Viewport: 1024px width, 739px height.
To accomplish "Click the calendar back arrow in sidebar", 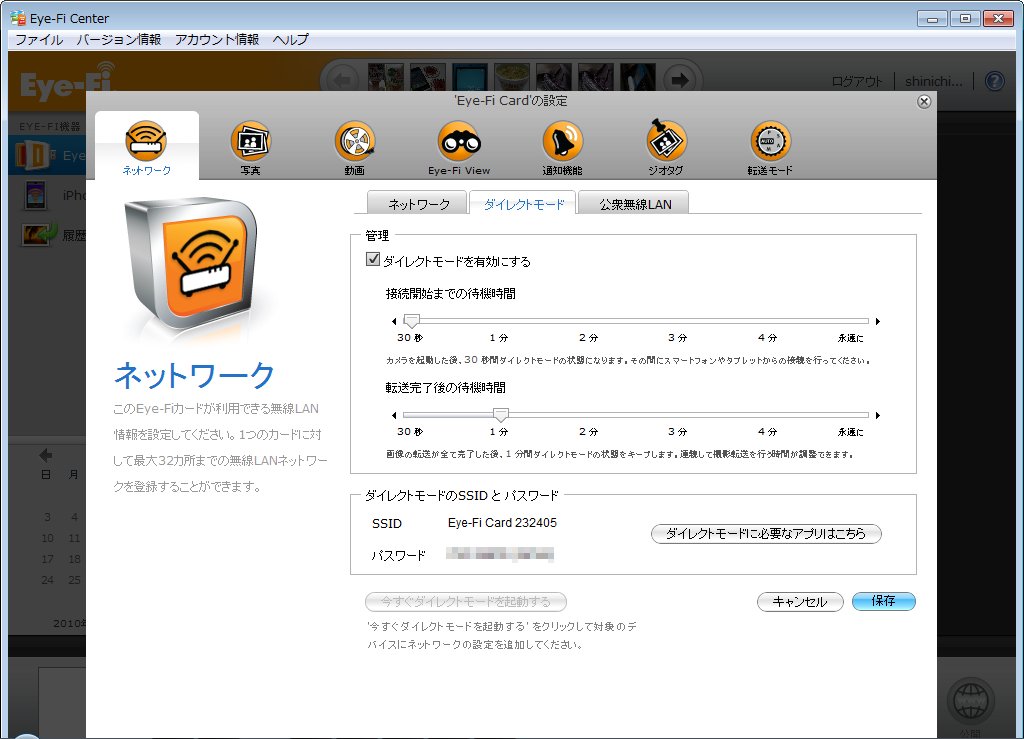I will [46, 455].
